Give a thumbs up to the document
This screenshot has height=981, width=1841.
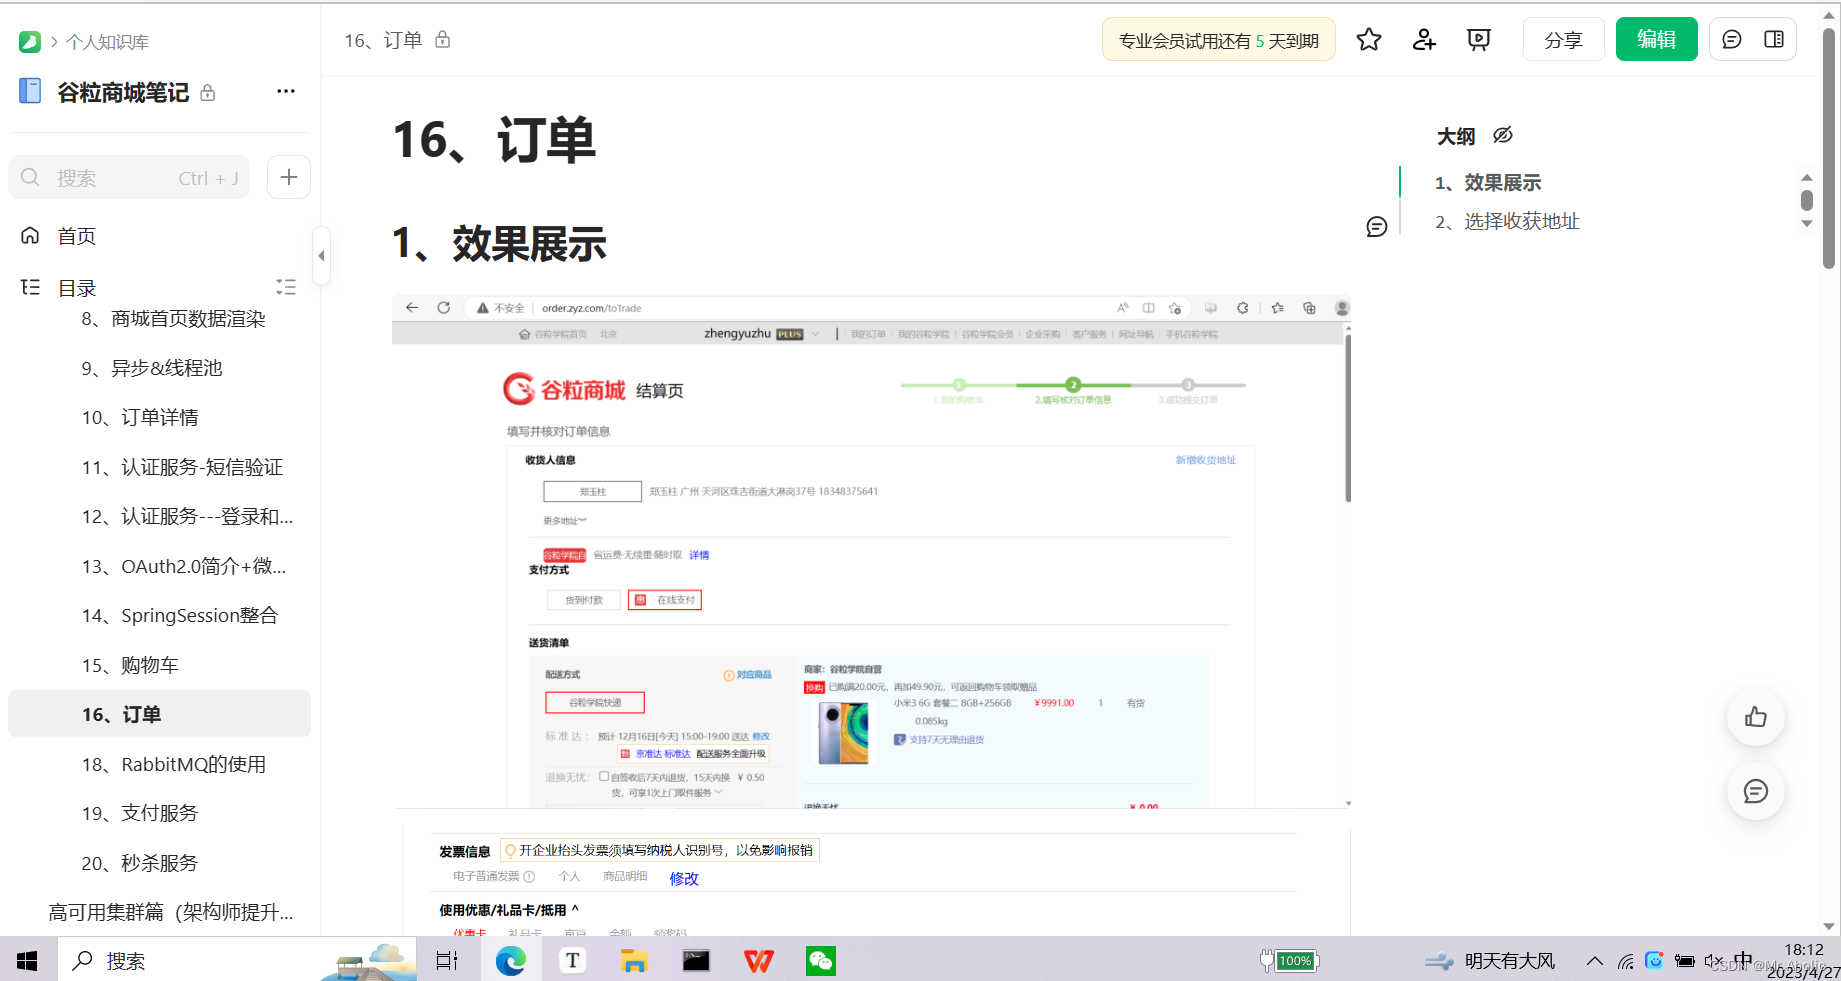point(1755,717)
